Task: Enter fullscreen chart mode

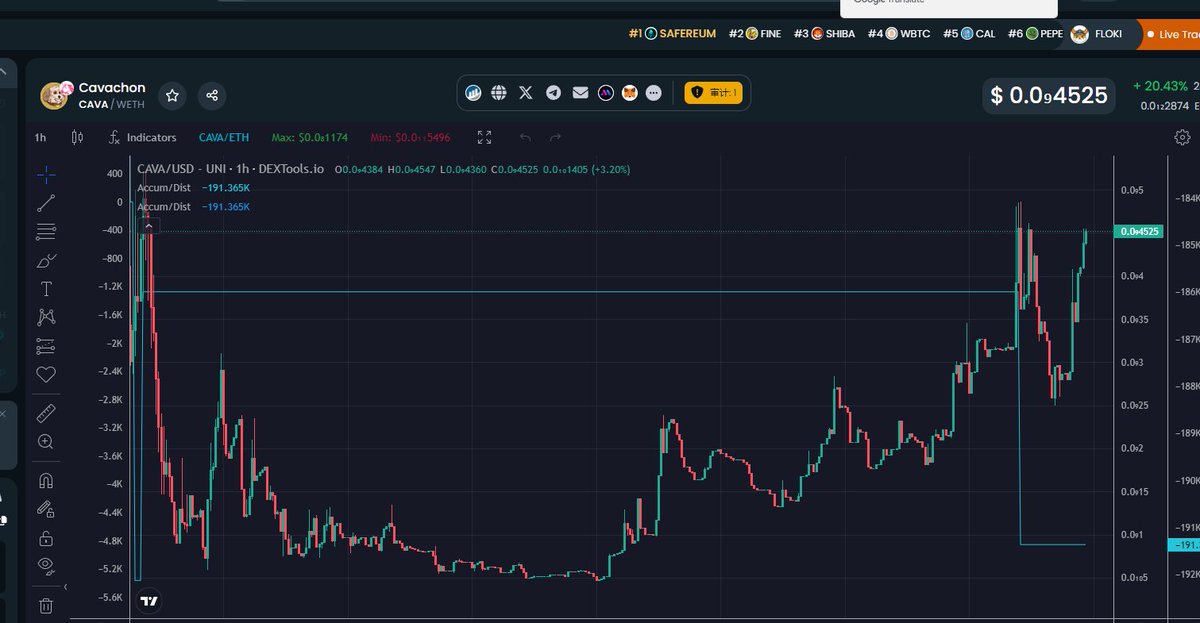Action: (x=485, y=137)
